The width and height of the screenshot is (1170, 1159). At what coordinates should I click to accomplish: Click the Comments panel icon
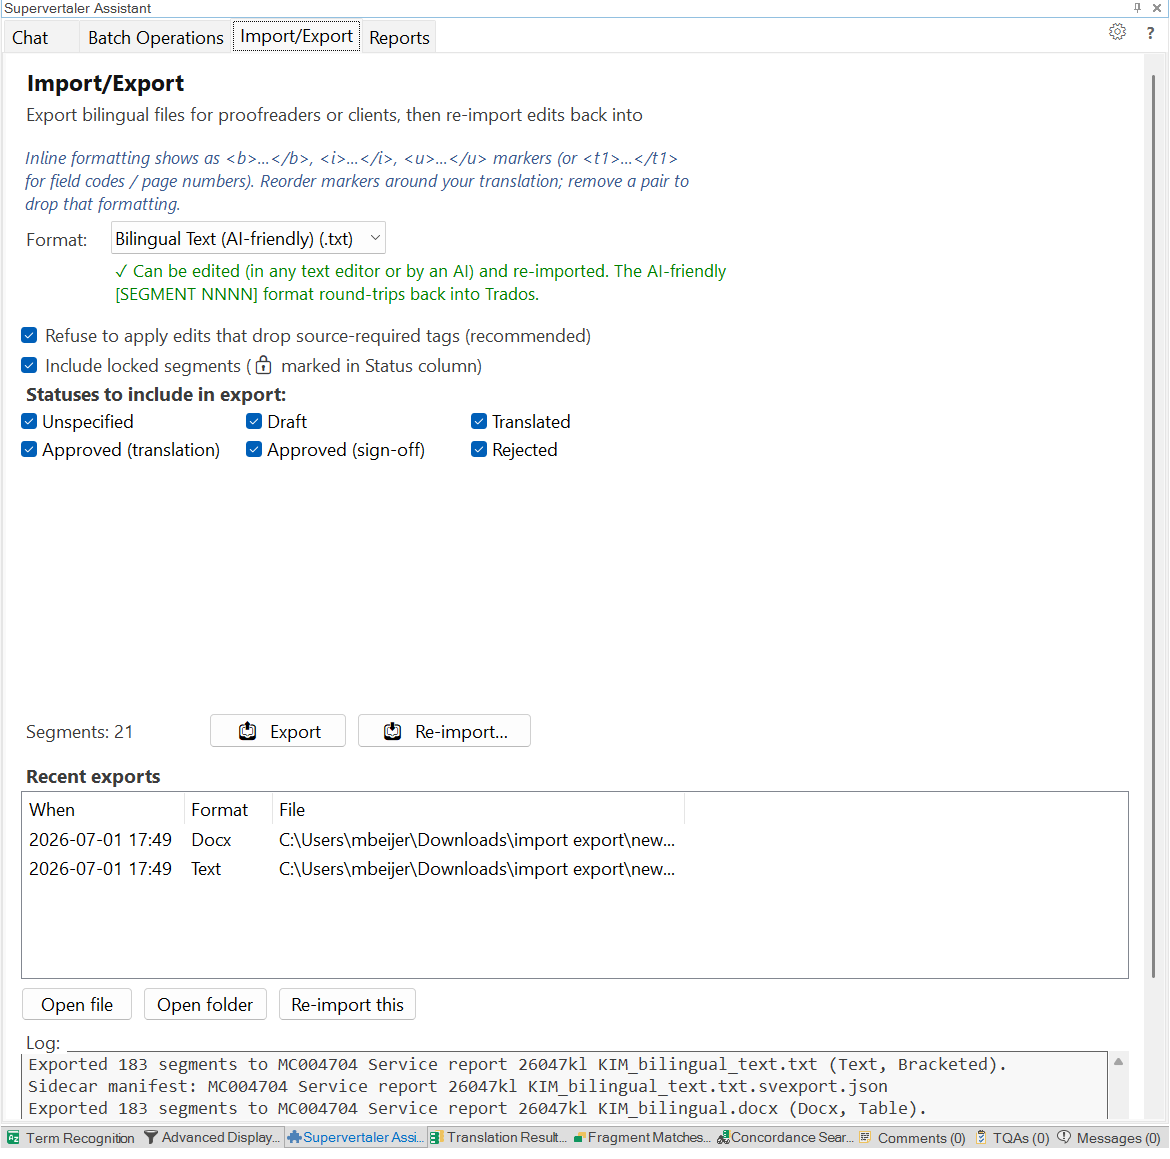866,1137
